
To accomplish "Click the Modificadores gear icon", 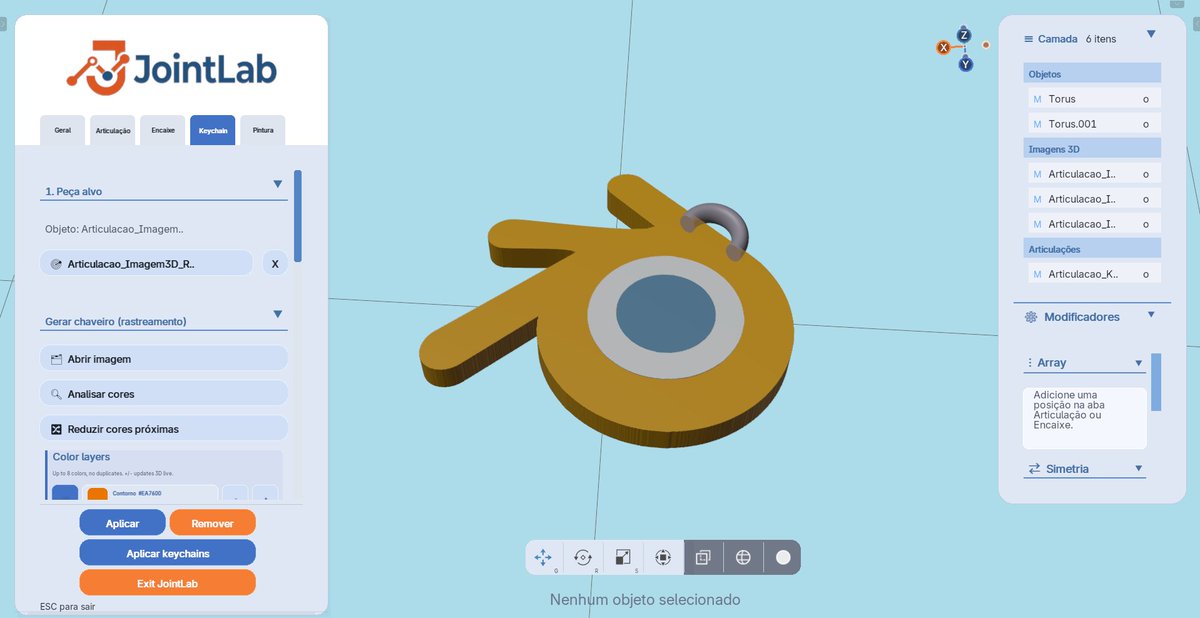I will point(1031,317).
